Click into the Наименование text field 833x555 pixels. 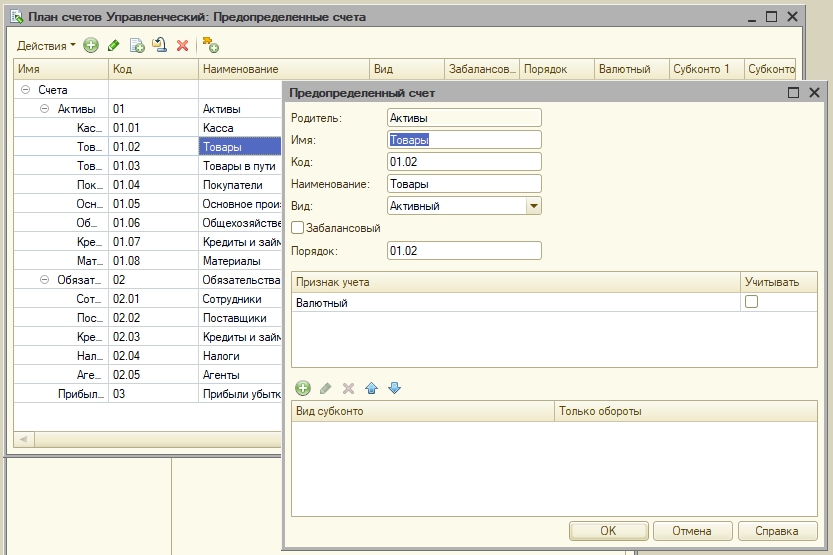(464, 184)
